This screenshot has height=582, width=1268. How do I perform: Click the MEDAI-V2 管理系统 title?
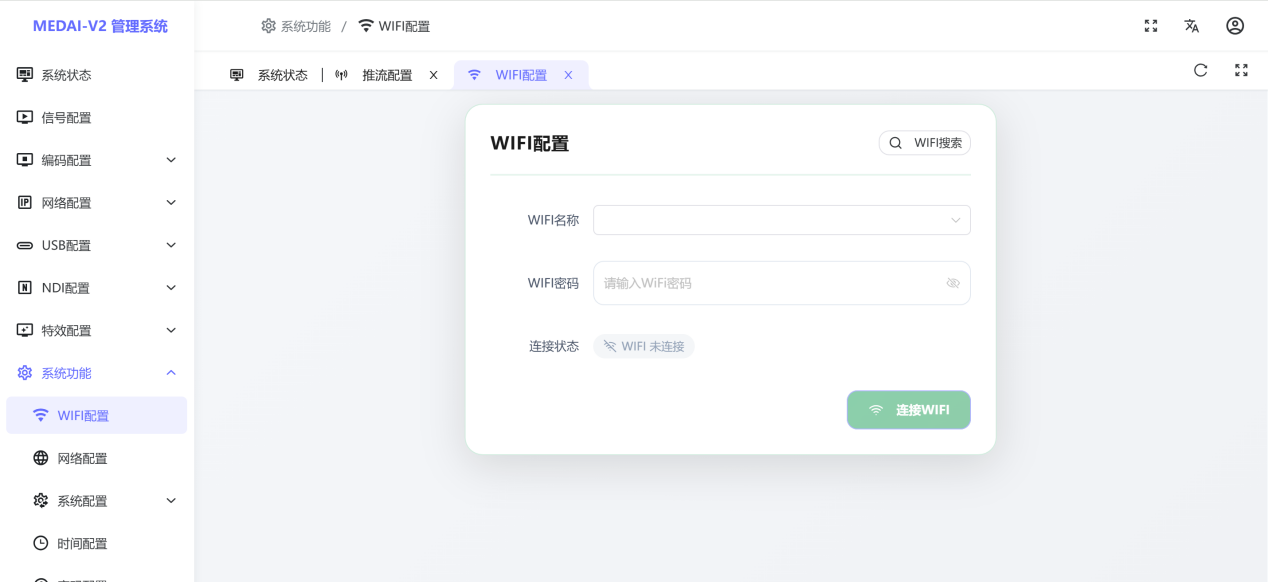(100, 26)
